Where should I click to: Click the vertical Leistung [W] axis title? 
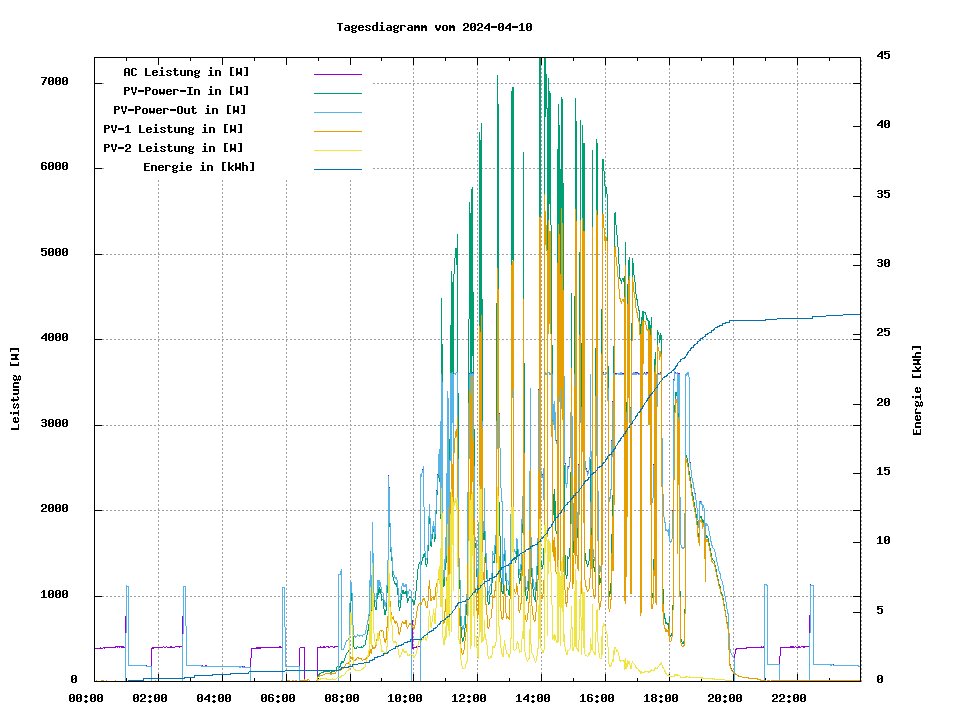coord(16,389)
